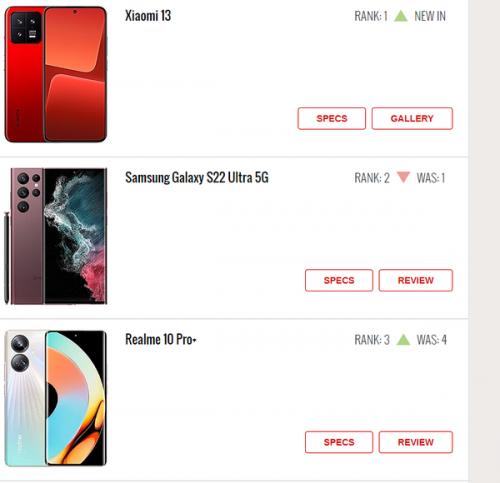The width and height of the screenshot is (500, 483).
Task: Open the Xiaomi 13 title link
Action: (x=148, y=16)
